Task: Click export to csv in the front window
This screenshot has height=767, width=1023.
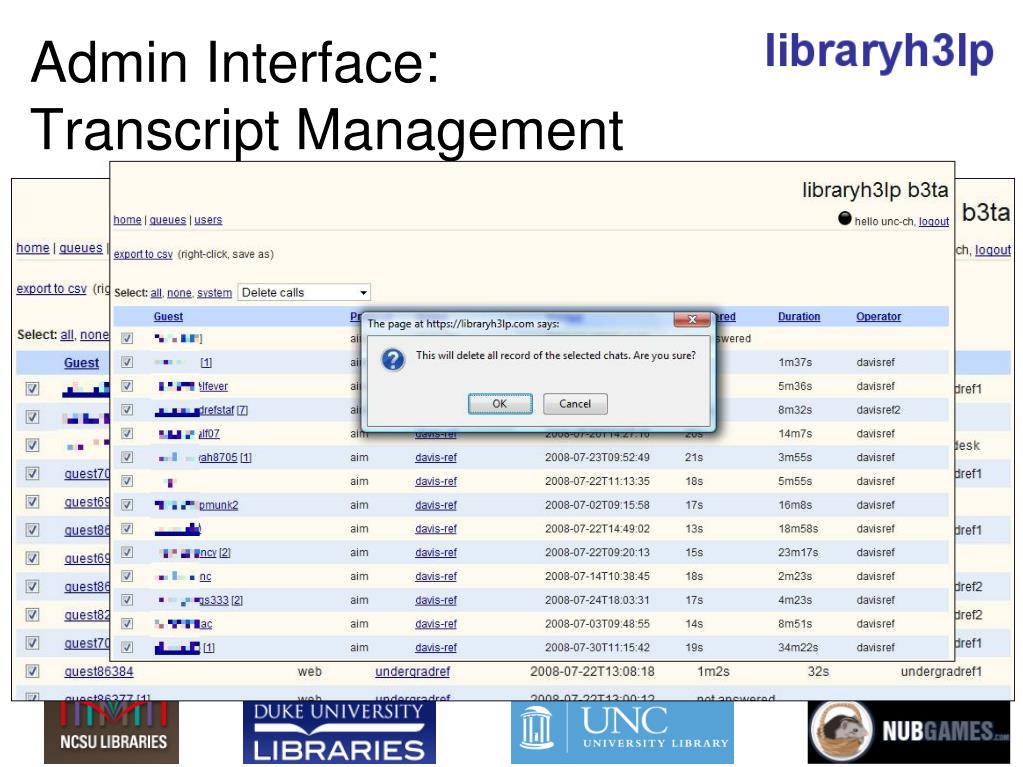Action: pos(143,254)
